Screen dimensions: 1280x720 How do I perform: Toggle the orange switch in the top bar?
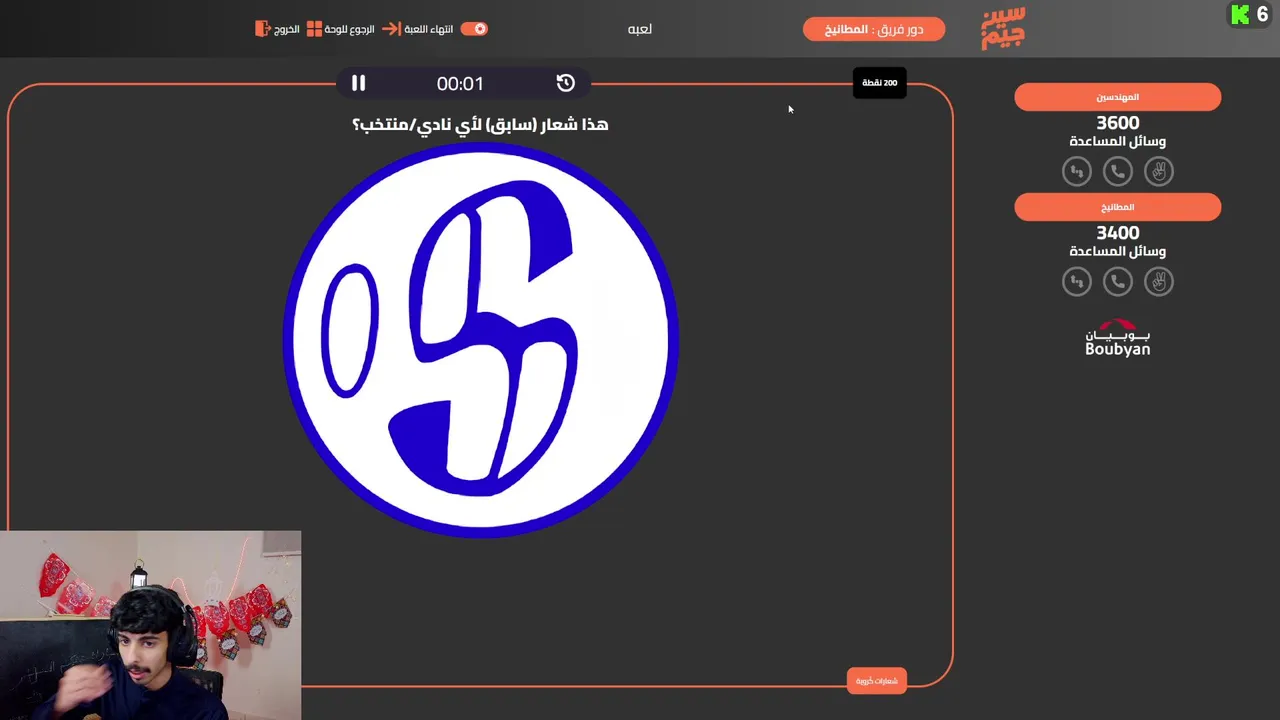[x=474, y=29]
